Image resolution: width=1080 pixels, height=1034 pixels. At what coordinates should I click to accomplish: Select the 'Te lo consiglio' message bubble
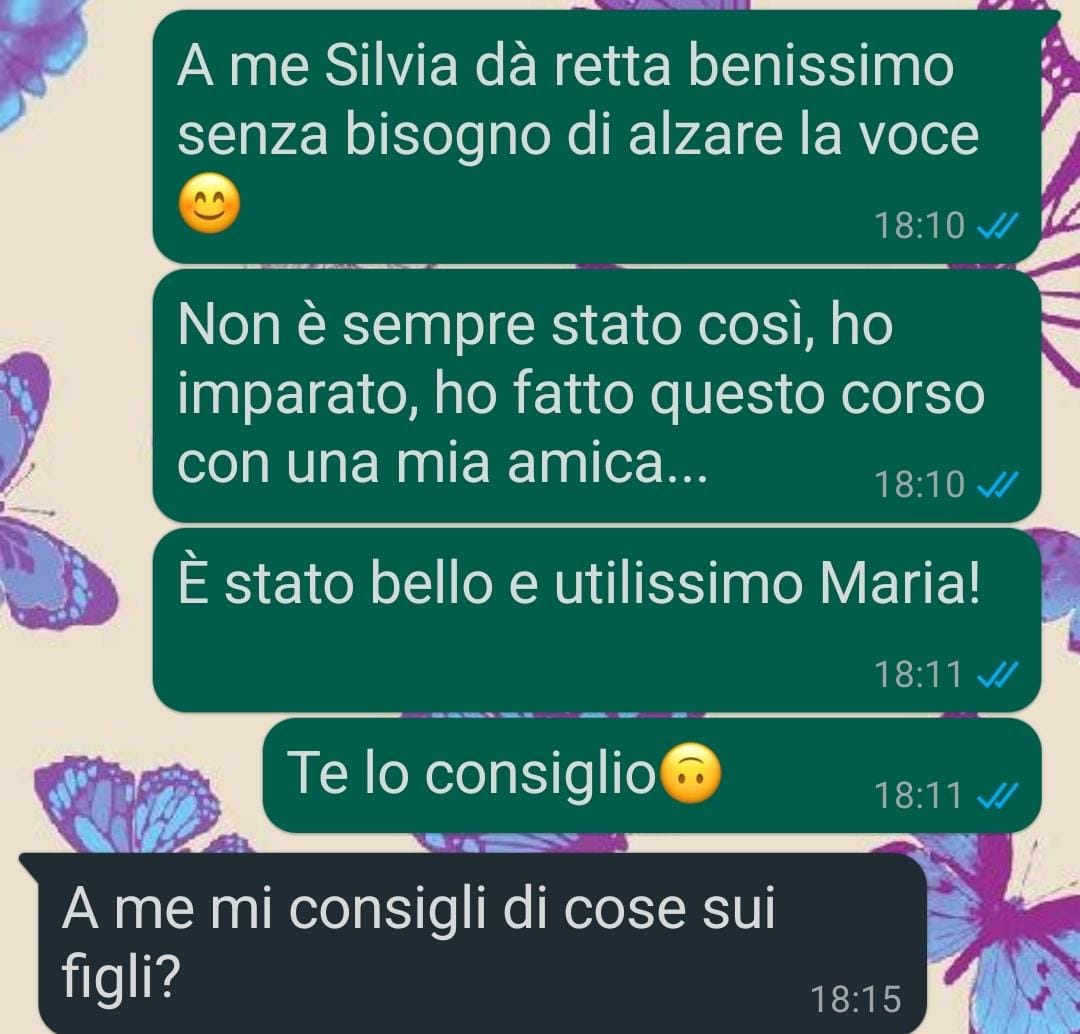(x=652, y=775)
